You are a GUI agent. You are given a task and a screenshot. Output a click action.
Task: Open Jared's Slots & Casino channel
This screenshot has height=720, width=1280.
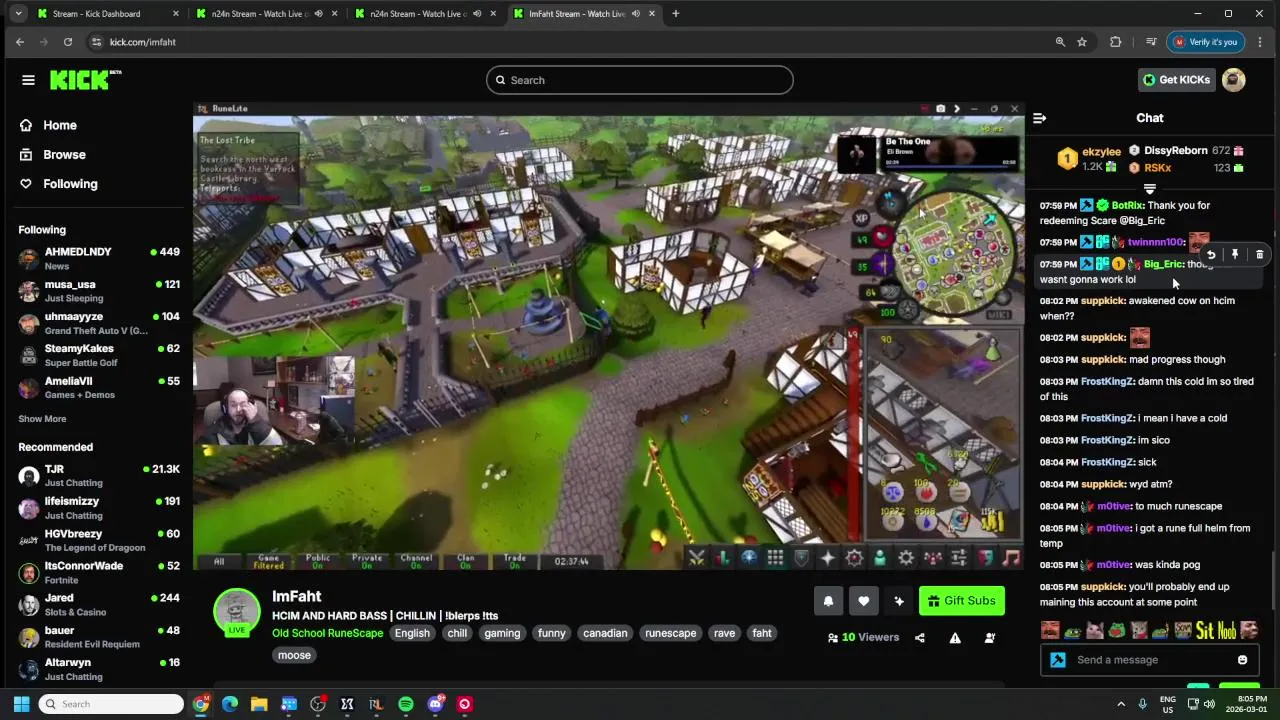(x=99, y=604)
